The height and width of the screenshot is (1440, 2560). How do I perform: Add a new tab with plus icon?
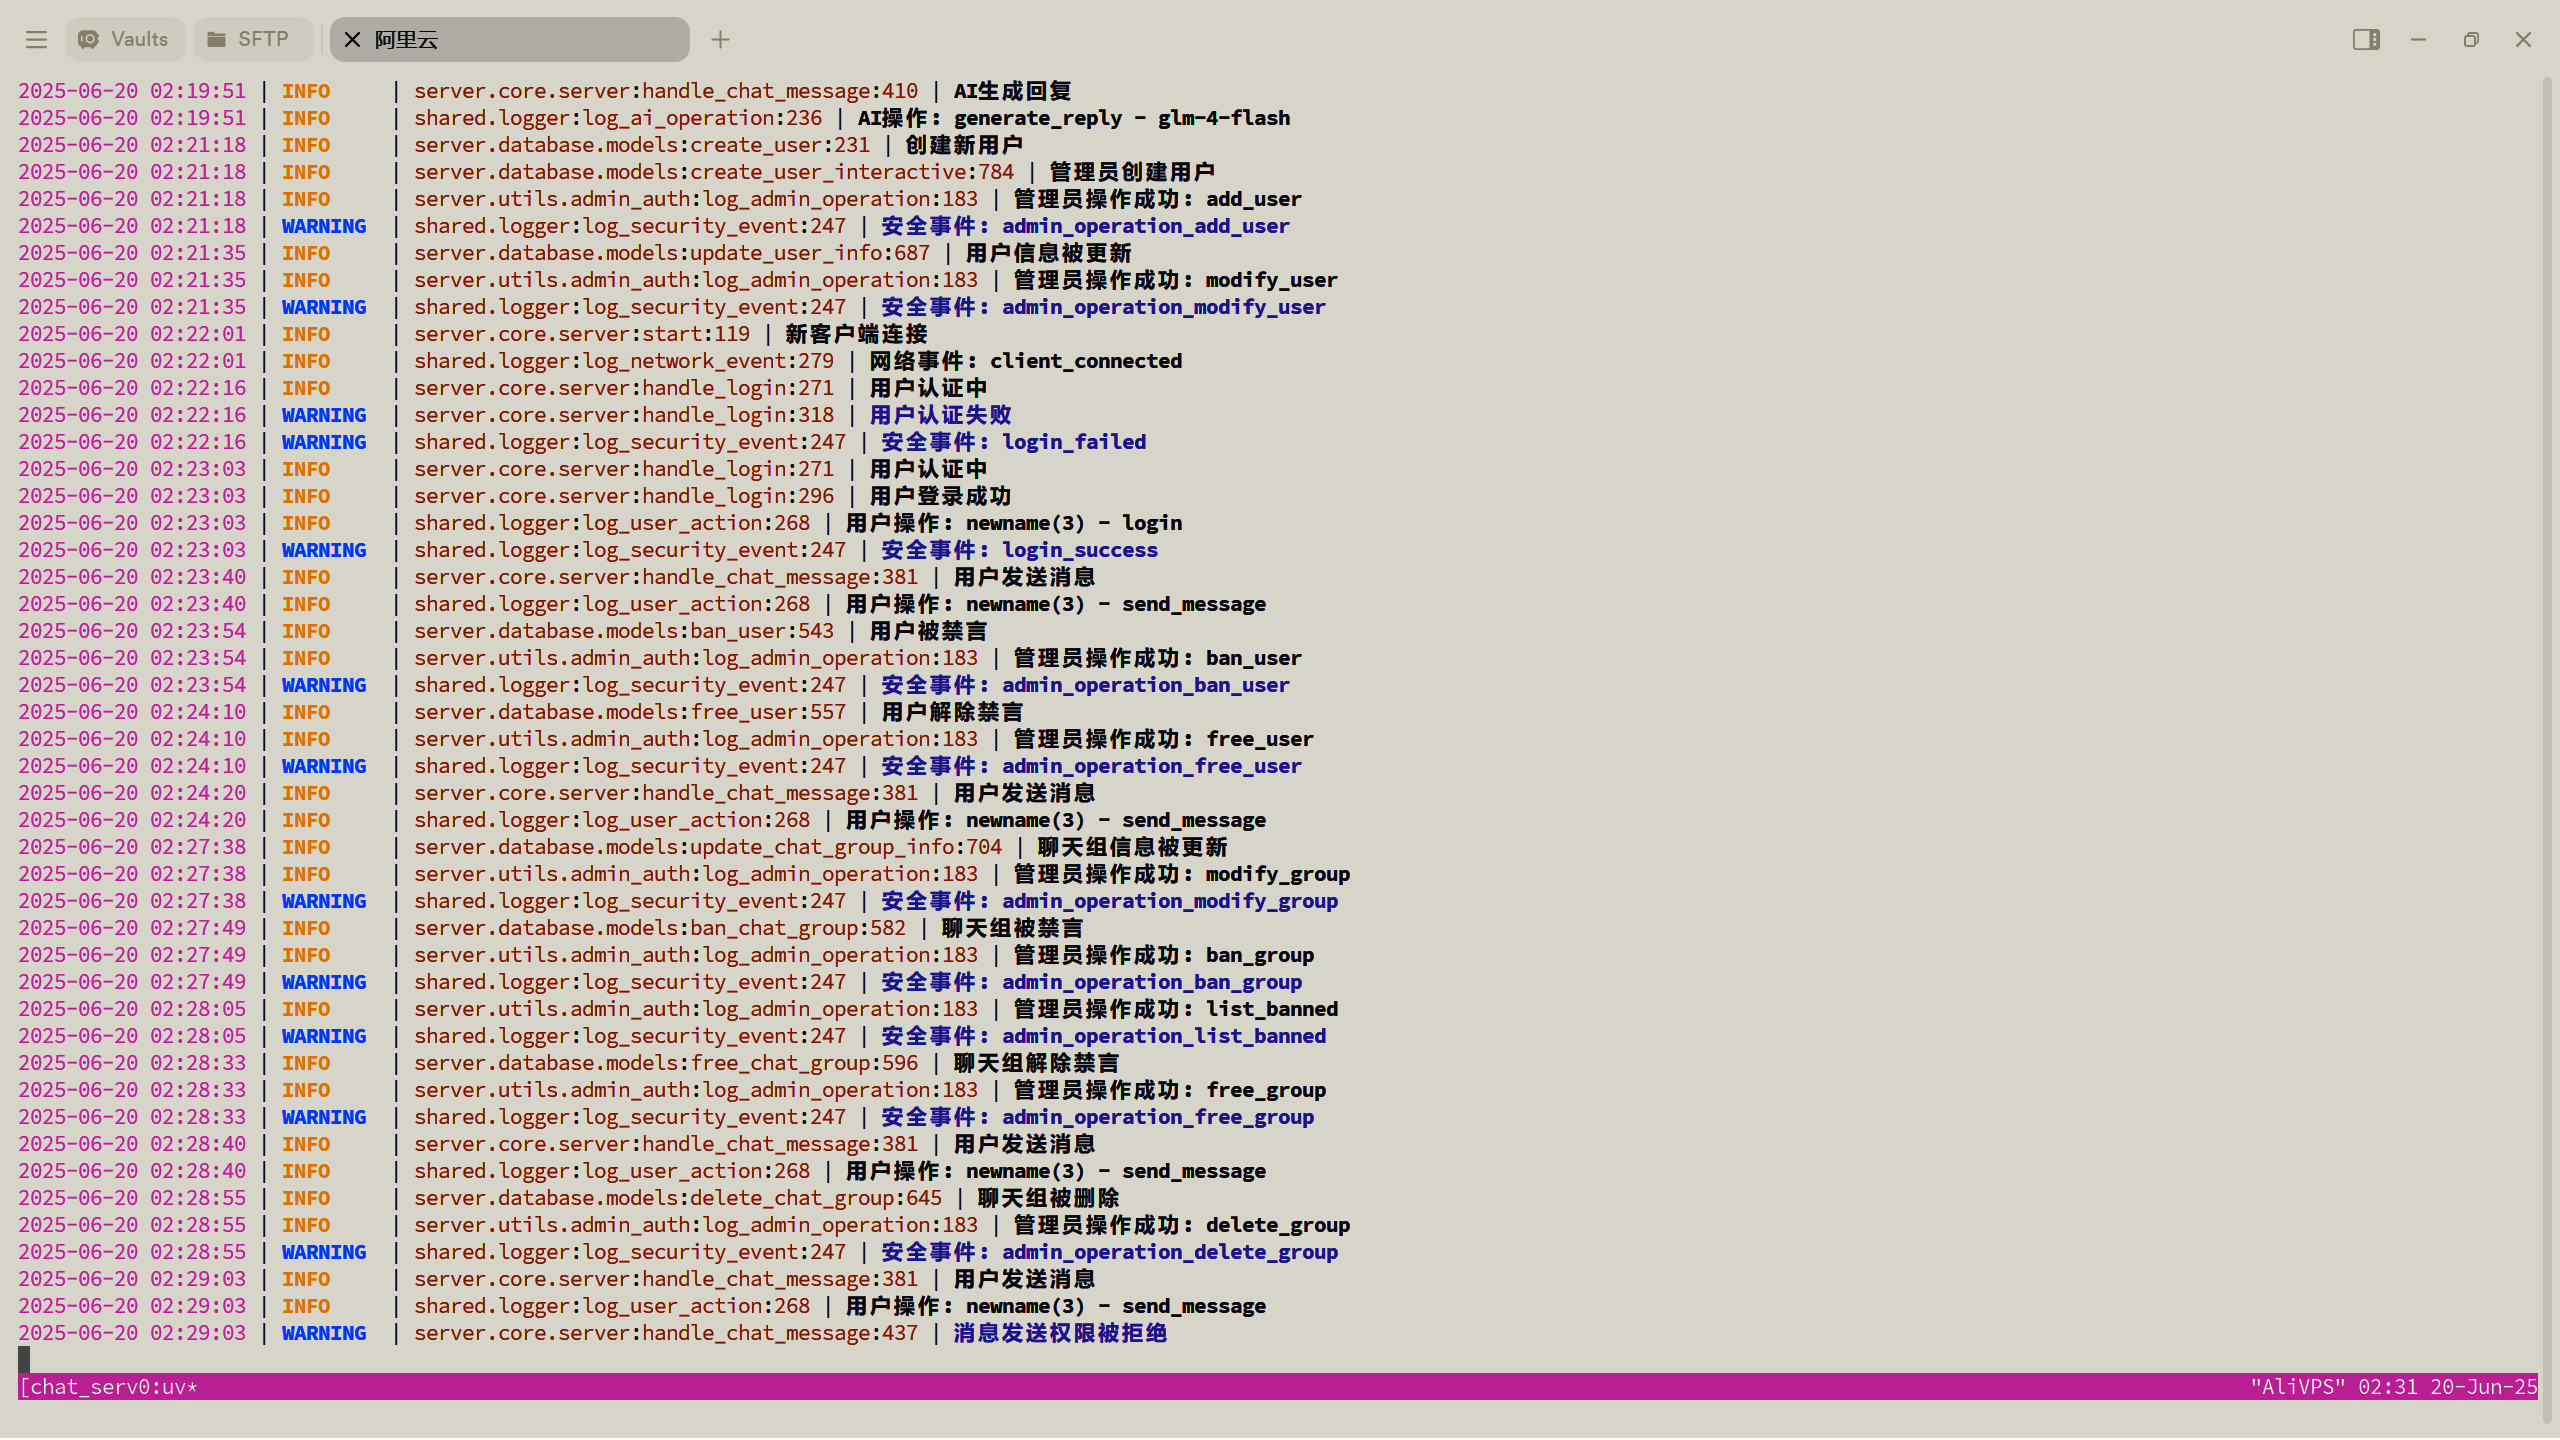click(x=720, y=40)
